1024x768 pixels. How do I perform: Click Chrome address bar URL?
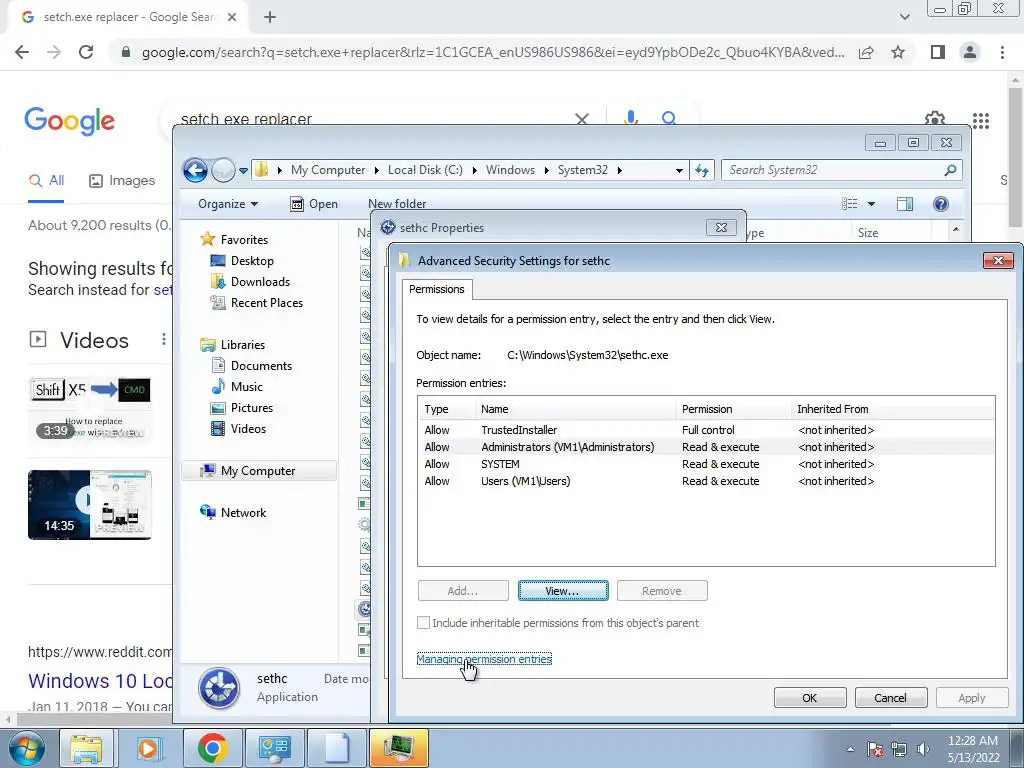pos(492,52)
